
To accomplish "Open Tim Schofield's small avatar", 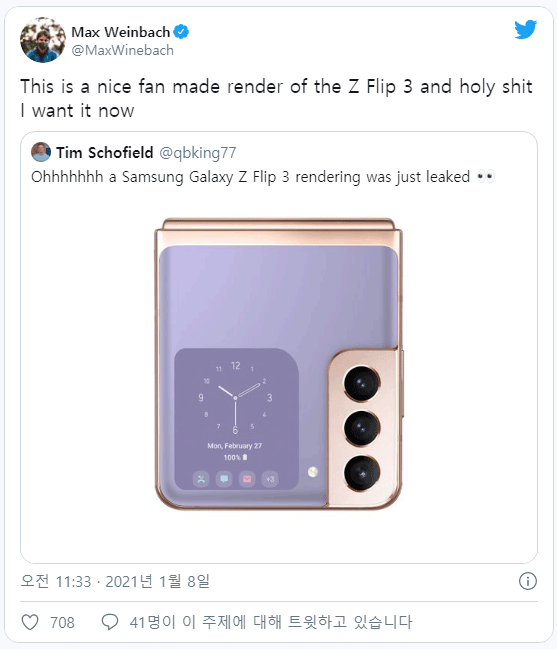I will [x=41, y=152].
